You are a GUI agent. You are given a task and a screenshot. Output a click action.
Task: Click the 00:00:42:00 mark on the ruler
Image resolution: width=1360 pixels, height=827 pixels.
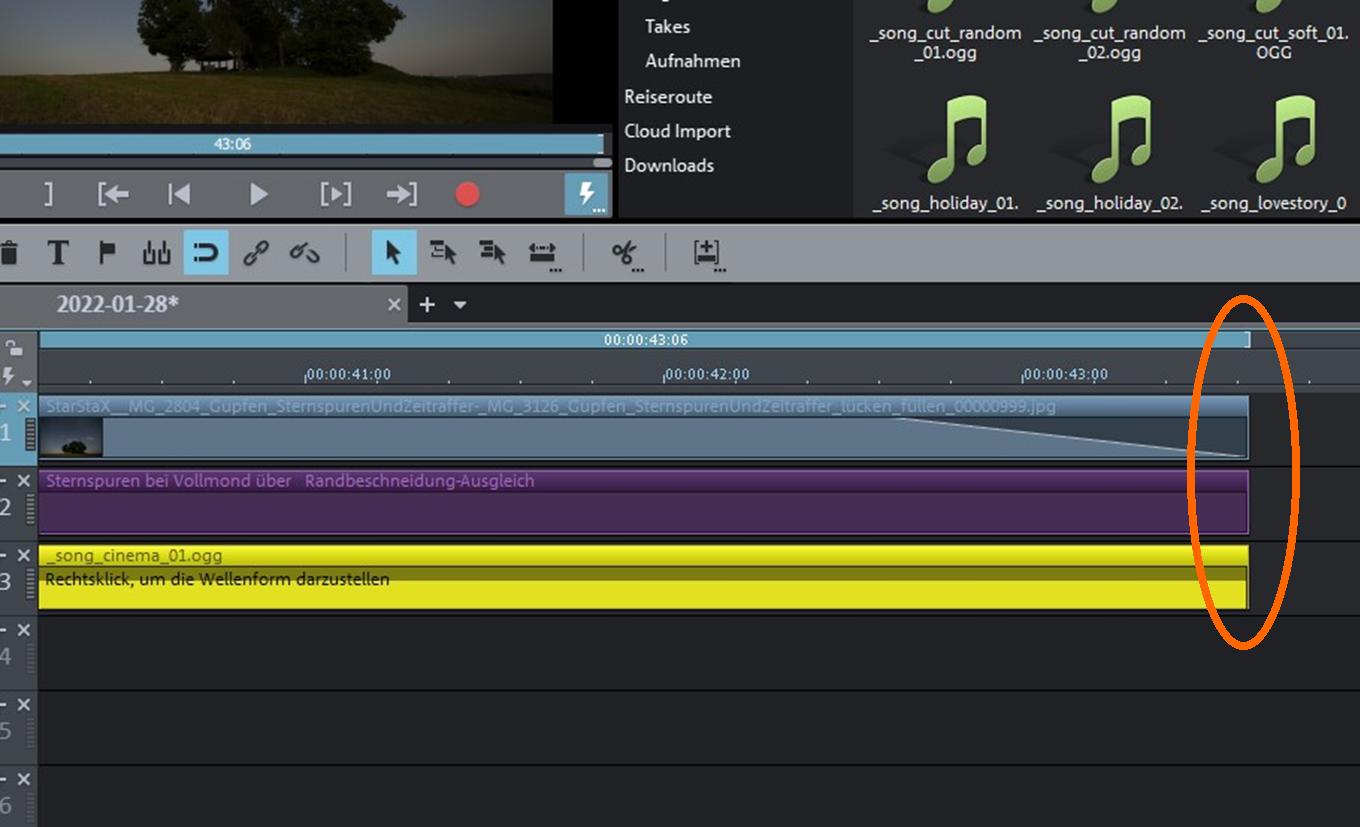706,375
